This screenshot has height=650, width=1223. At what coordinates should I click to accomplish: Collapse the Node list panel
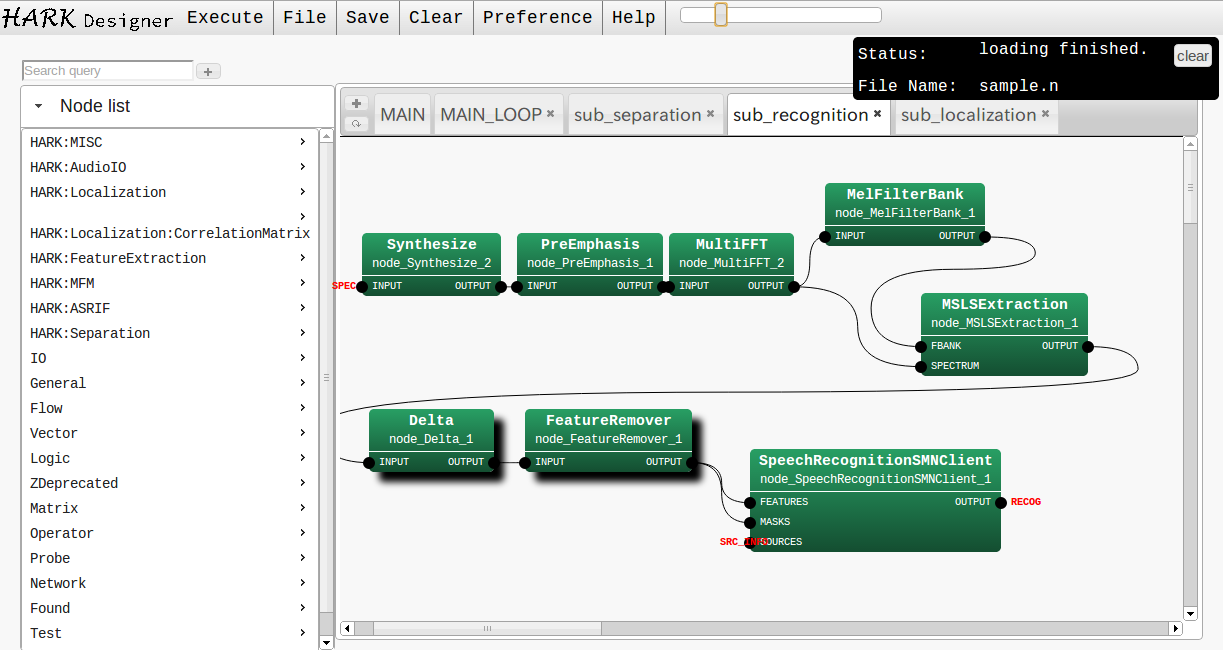coord(38,106)
